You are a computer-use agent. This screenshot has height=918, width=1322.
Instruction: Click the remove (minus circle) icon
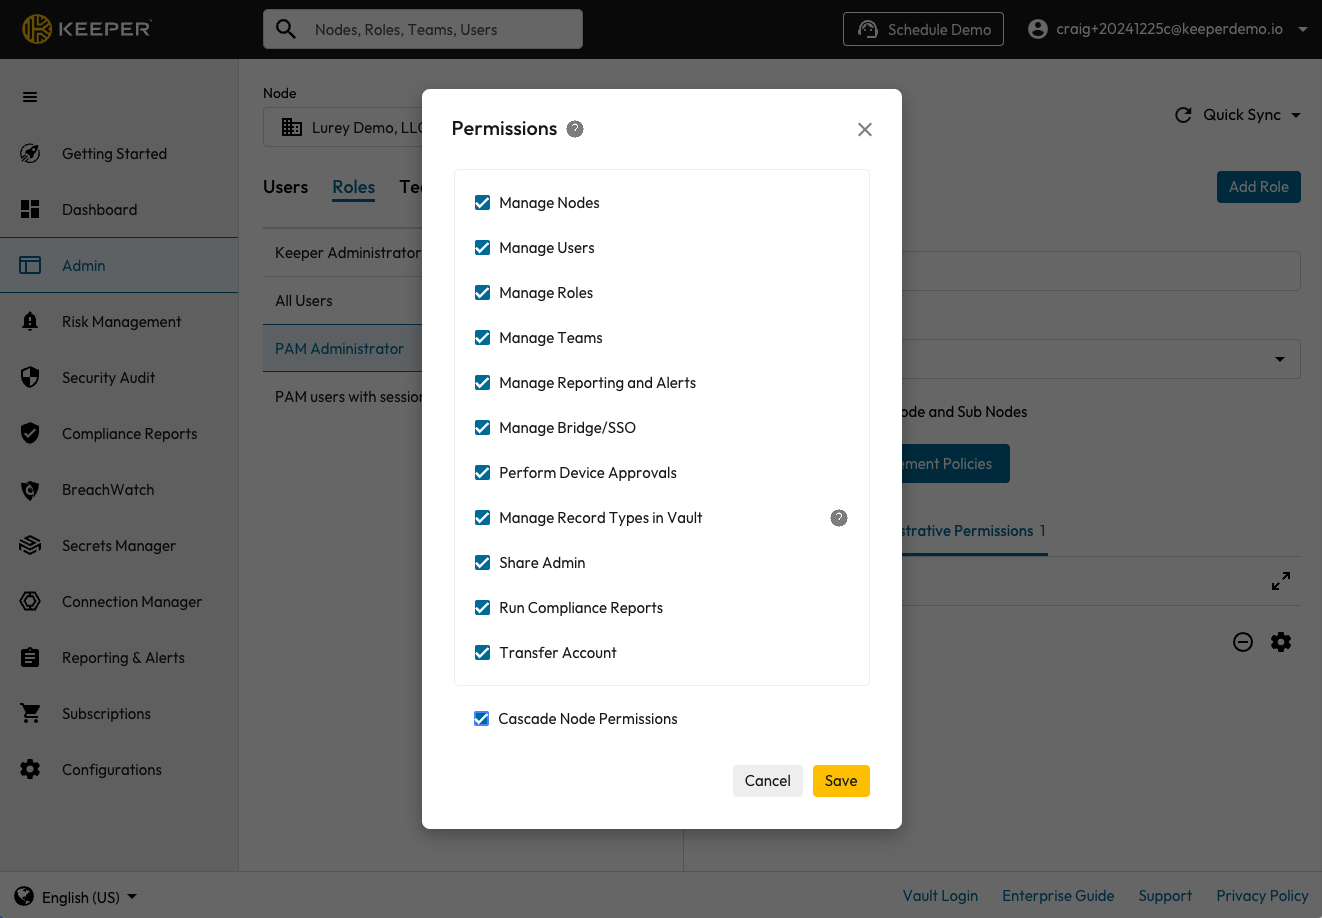point(1243,642)
